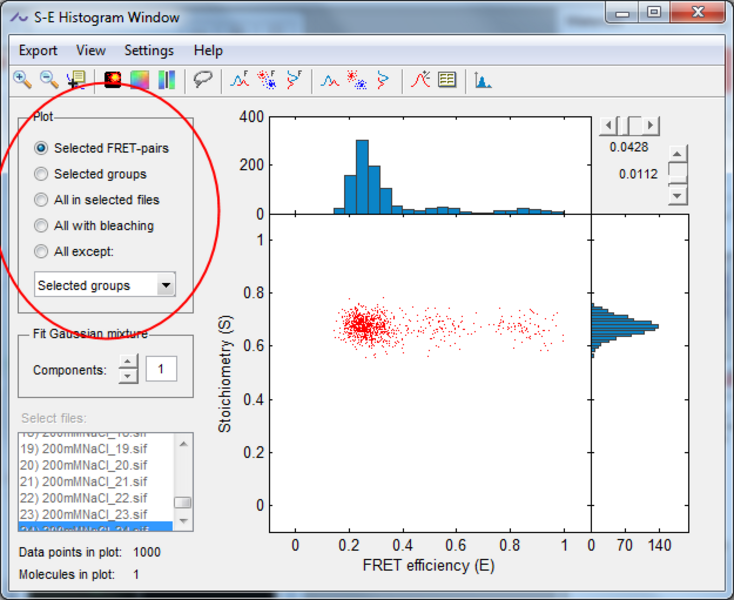Click the Components number input field
The height and width of the screenshot is (600, 734).
pos(161,370)
